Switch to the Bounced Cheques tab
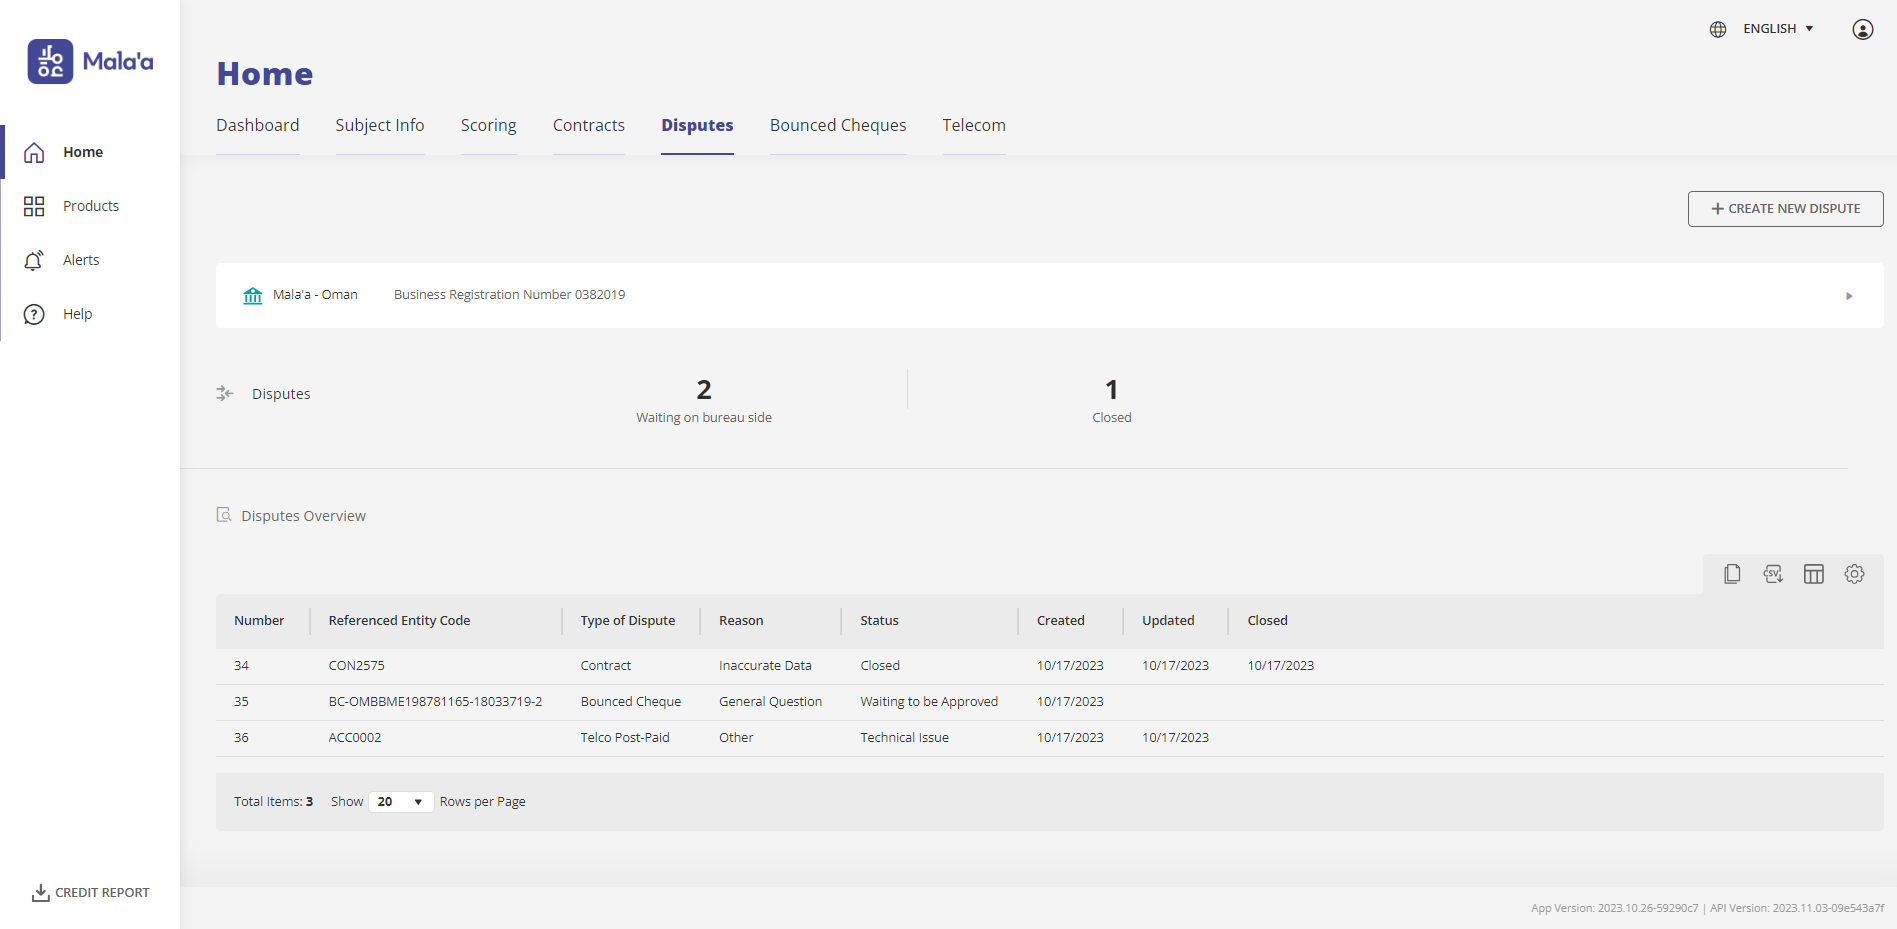Viewport: 1897px width, 929px height. point(838,125)
